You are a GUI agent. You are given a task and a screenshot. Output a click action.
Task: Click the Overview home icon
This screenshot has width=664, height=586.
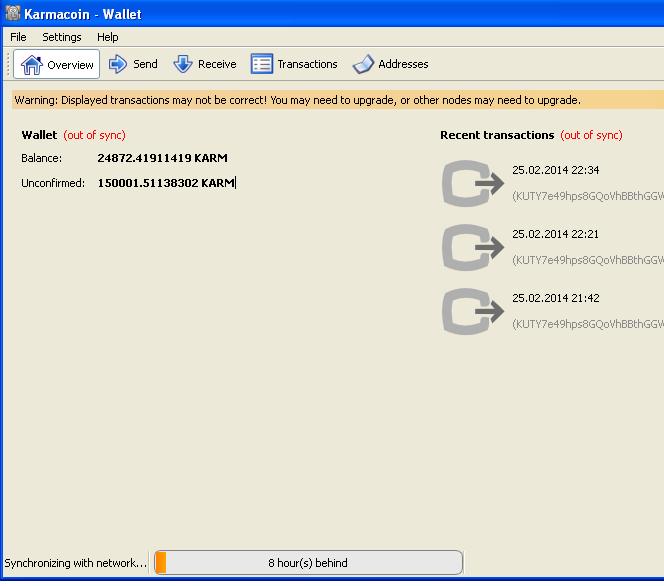coord(32,65)
